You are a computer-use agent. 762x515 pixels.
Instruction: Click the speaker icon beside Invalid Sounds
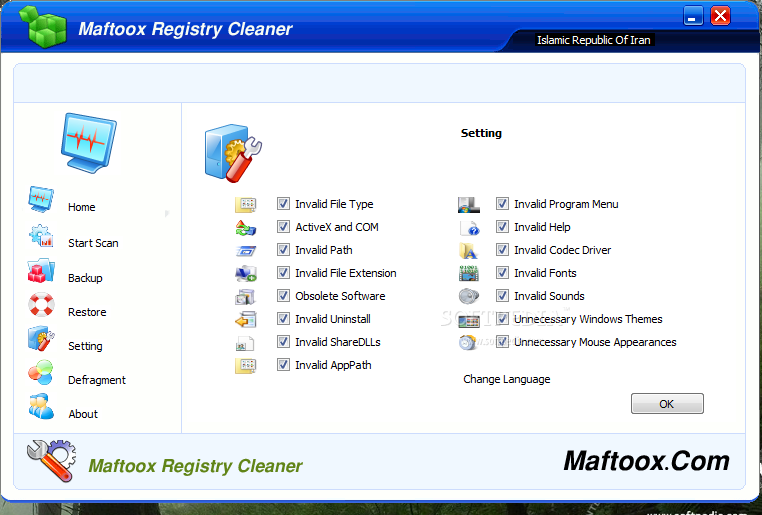point(469,296)
